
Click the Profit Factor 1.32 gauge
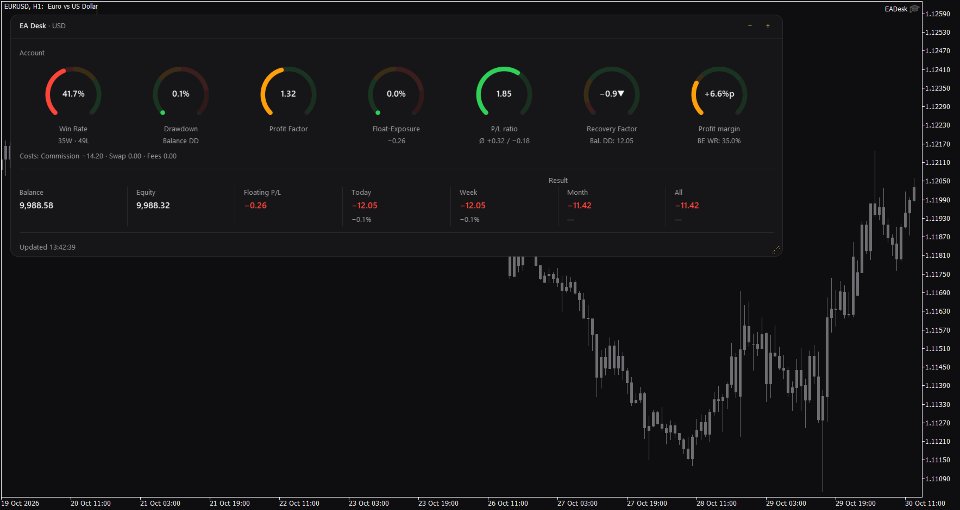(288, 92)
